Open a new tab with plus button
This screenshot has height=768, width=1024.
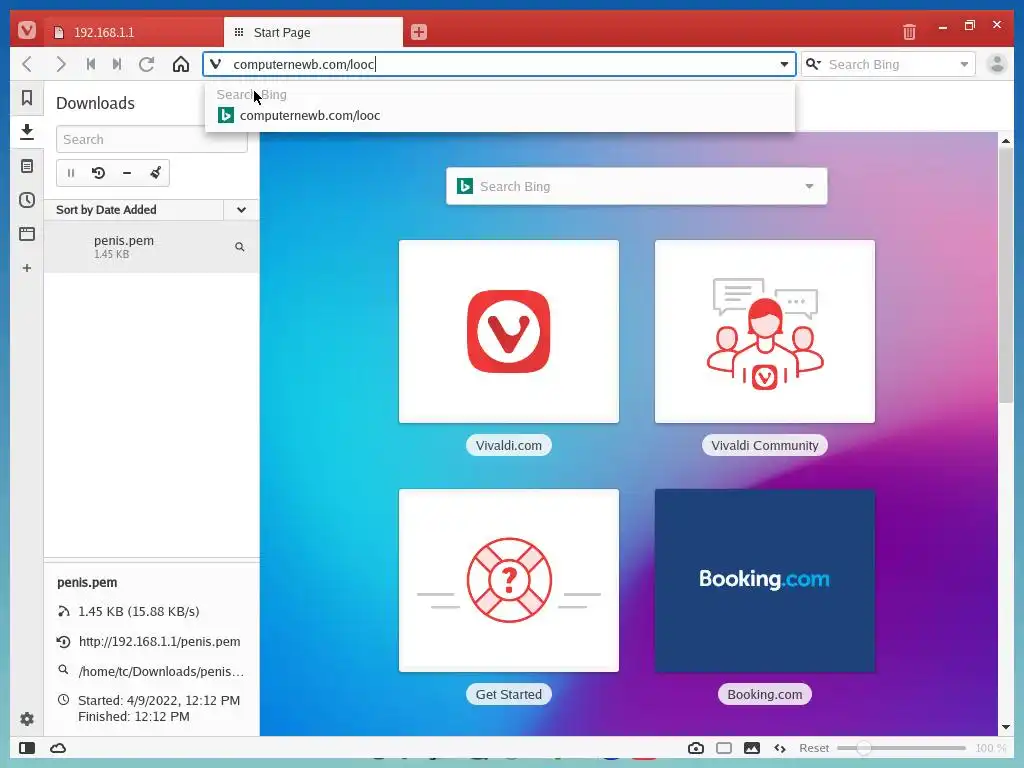(419, 31)
